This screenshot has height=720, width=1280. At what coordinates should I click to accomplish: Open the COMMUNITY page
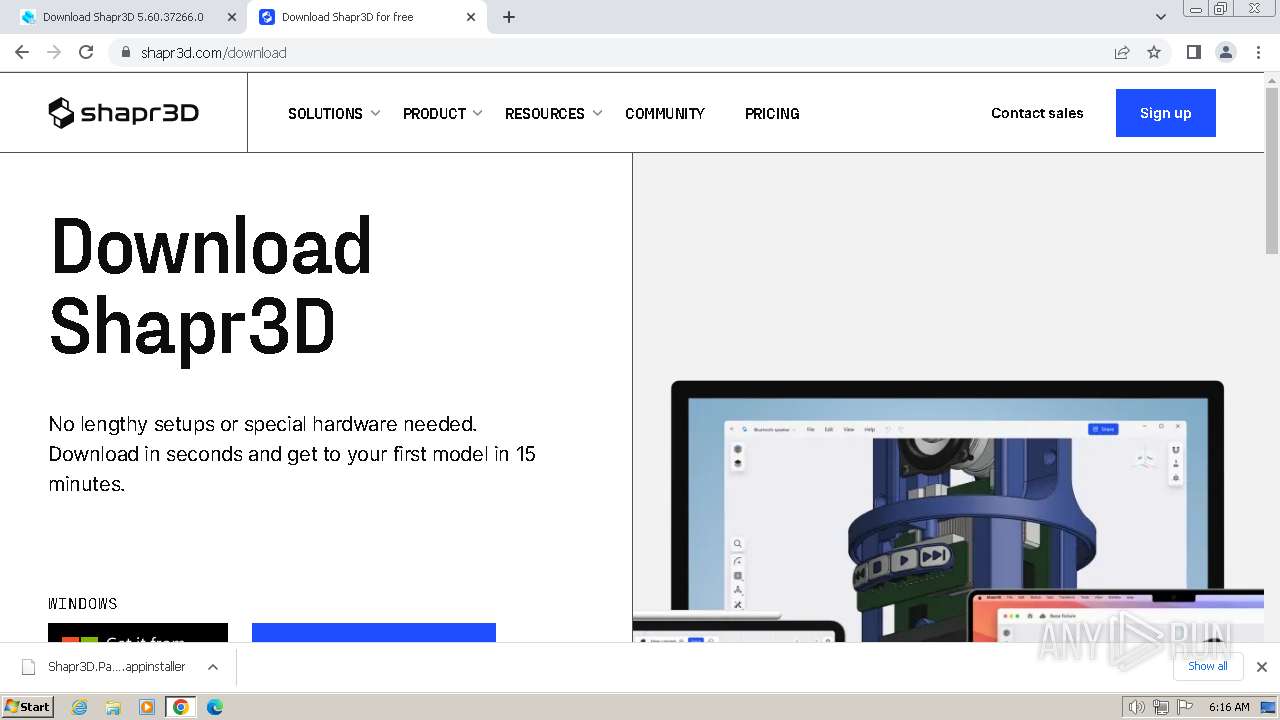pyautogui.click(x=665, y=113)
